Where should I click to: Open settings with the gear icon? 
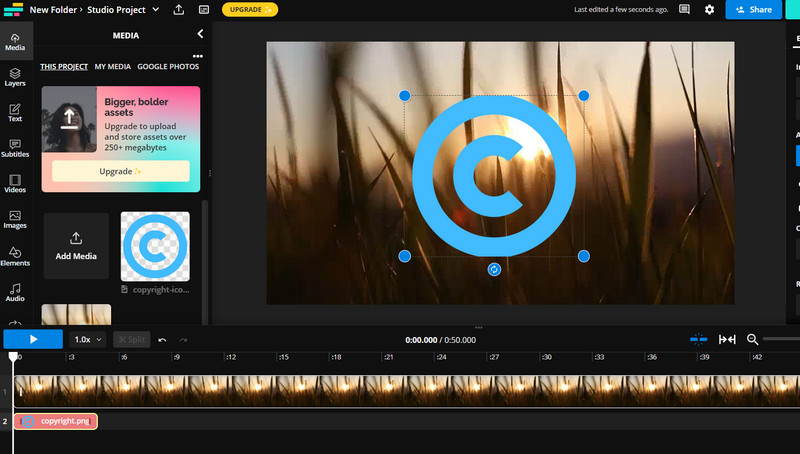click(709, 10)
